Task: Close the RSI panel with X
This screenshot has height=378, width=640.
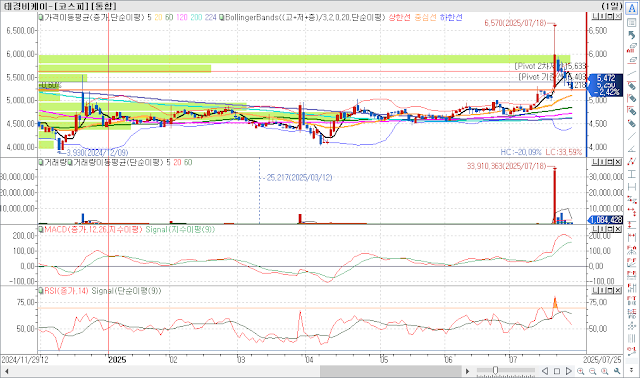Action: [618, 290]
